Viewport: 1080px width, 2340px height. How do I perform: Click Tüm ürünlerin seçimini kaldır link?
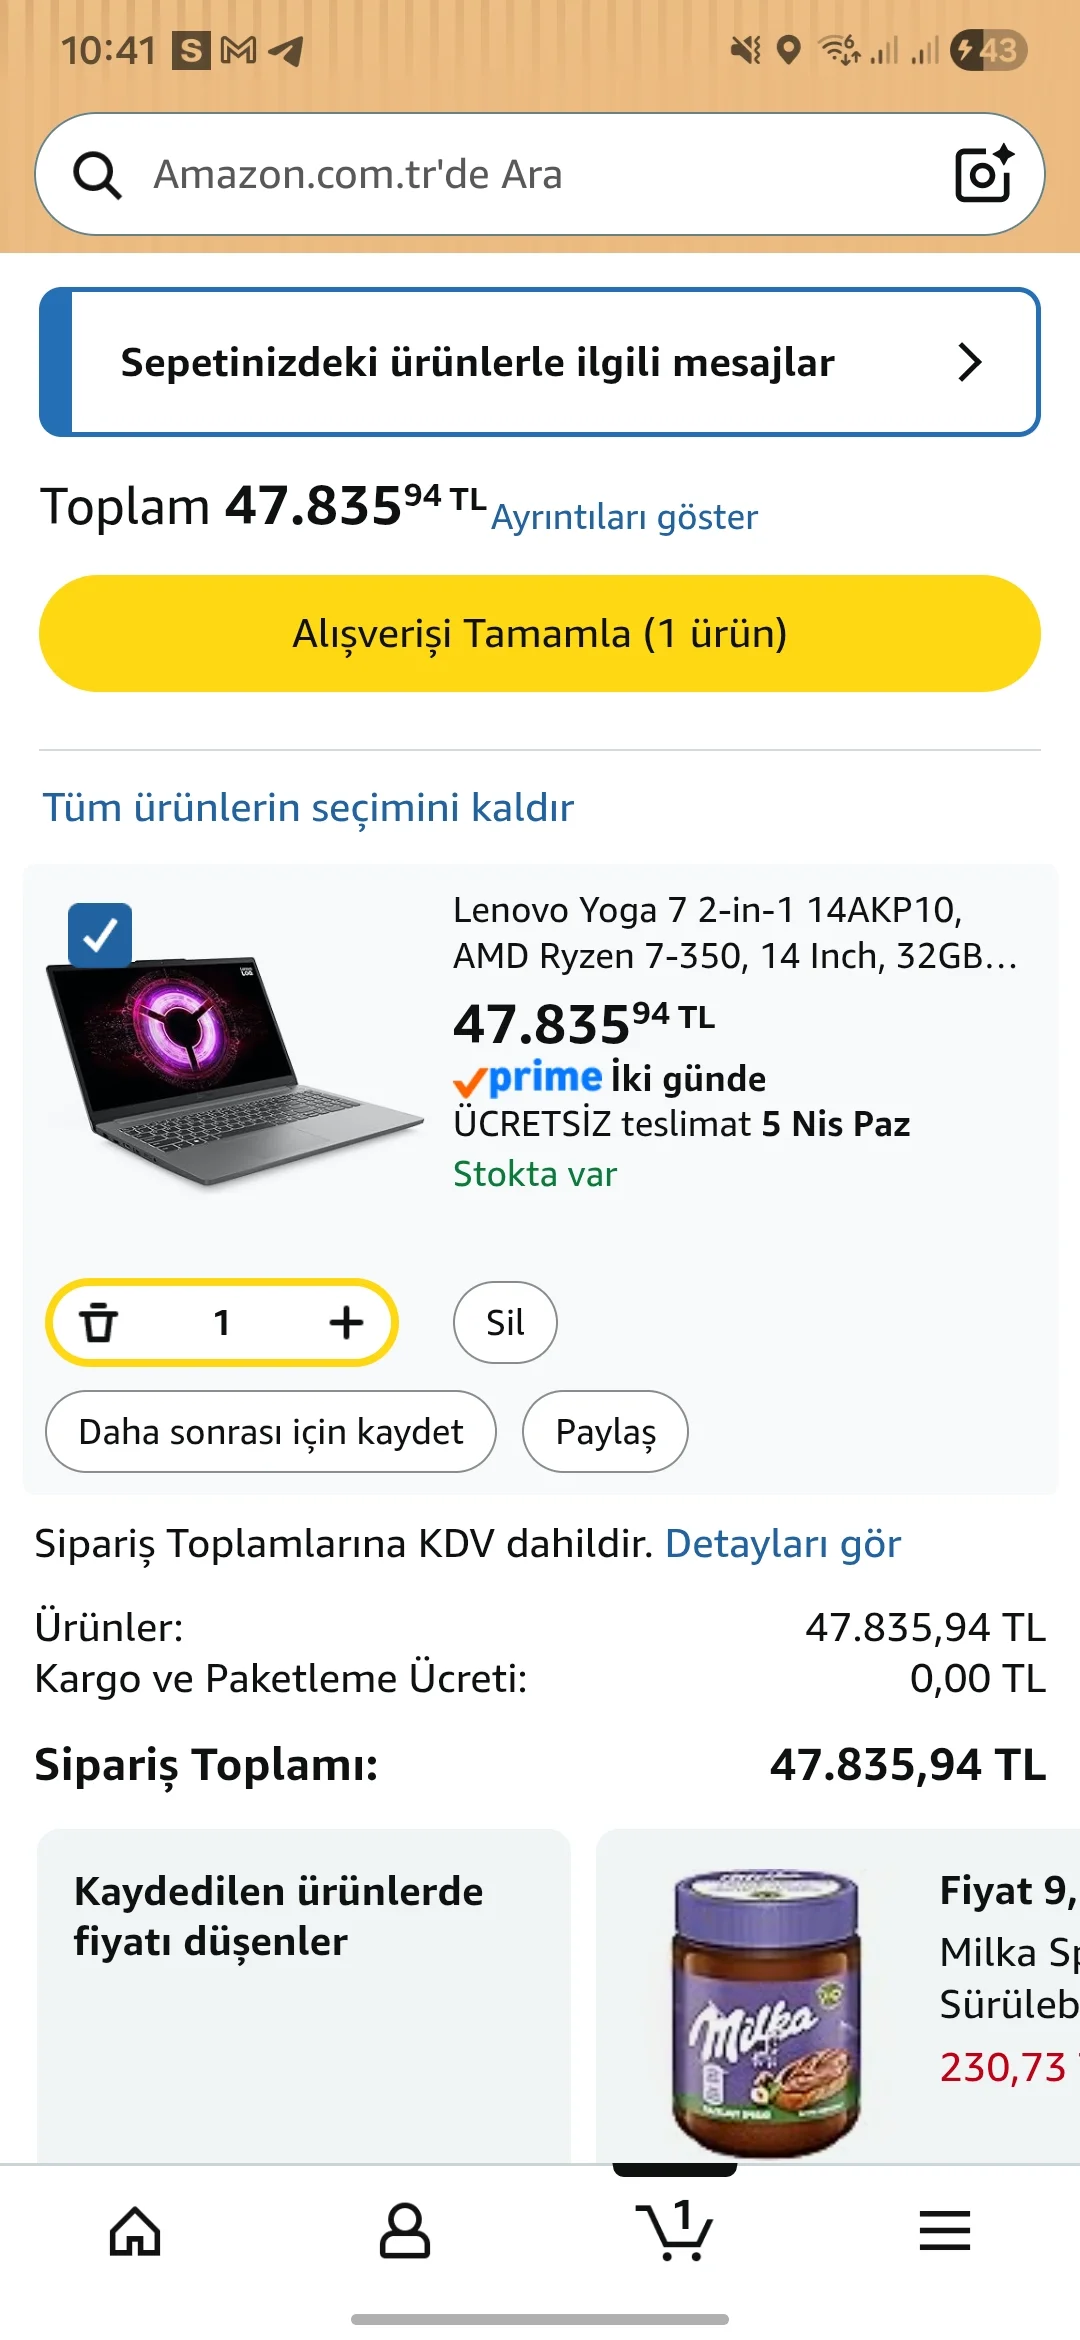point(308,808)
